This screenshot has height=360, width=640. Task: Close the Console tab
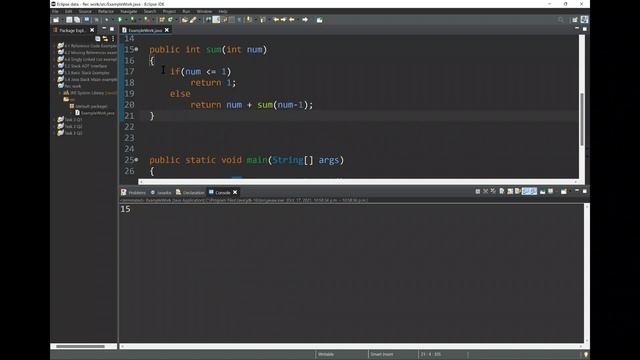(235, 192)
